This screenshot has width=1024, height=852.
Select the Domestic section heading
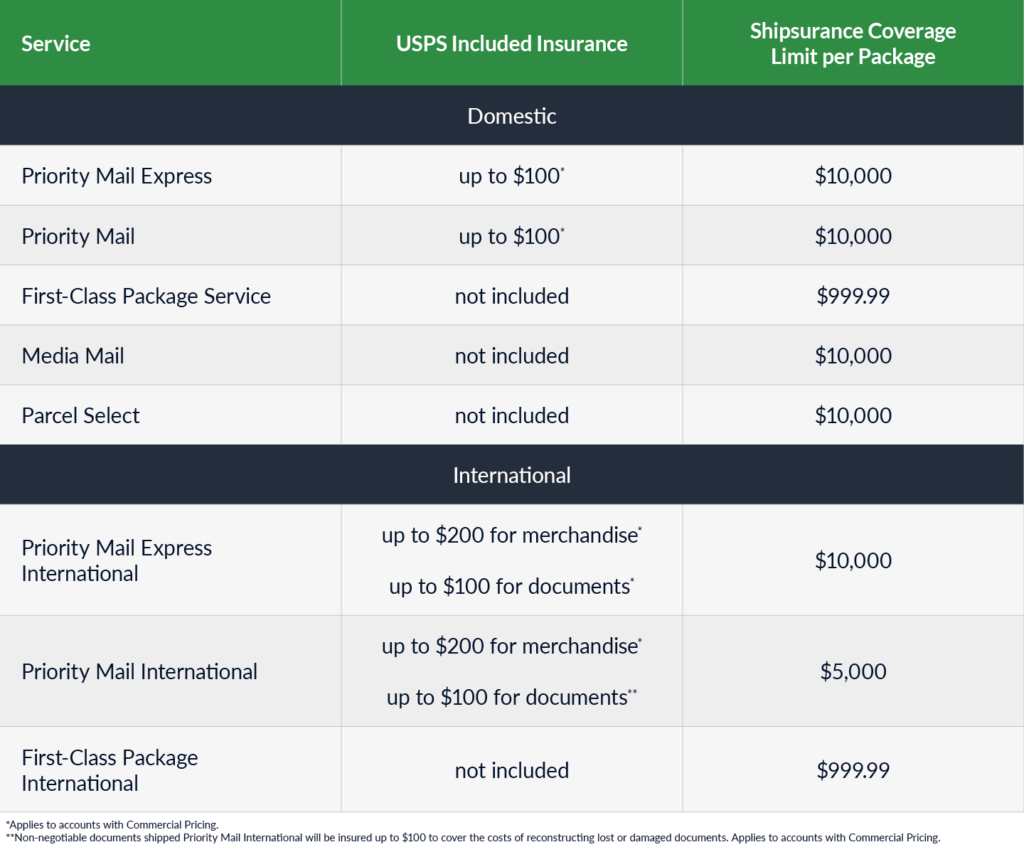pyautogui.click(x=511, y=116)
